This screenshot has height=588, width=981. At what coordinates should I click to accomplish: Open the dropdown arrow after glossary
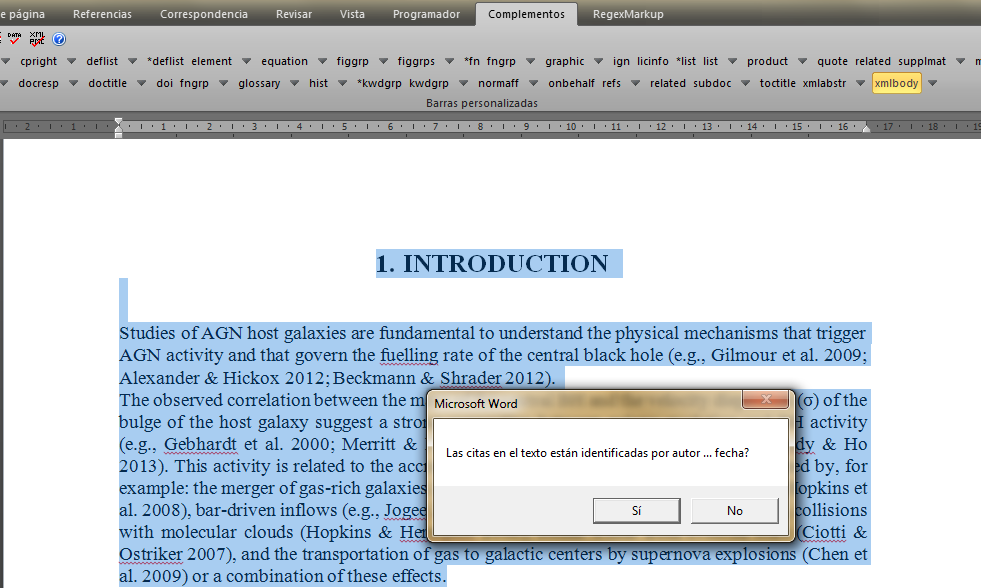click(x=295, y=83)
